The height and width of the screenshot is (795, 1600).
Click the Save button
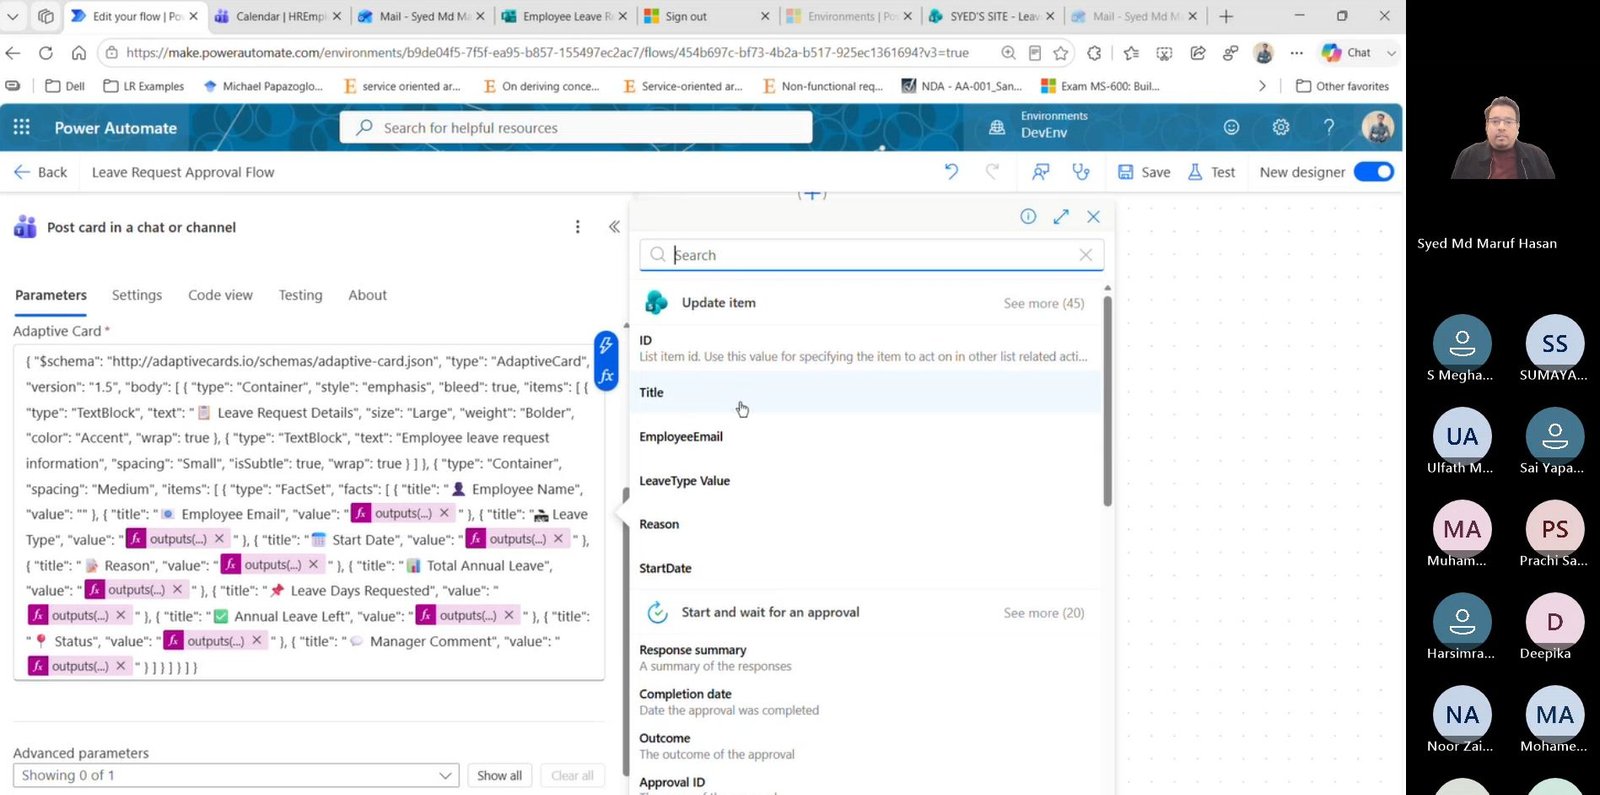[1144, 172]
